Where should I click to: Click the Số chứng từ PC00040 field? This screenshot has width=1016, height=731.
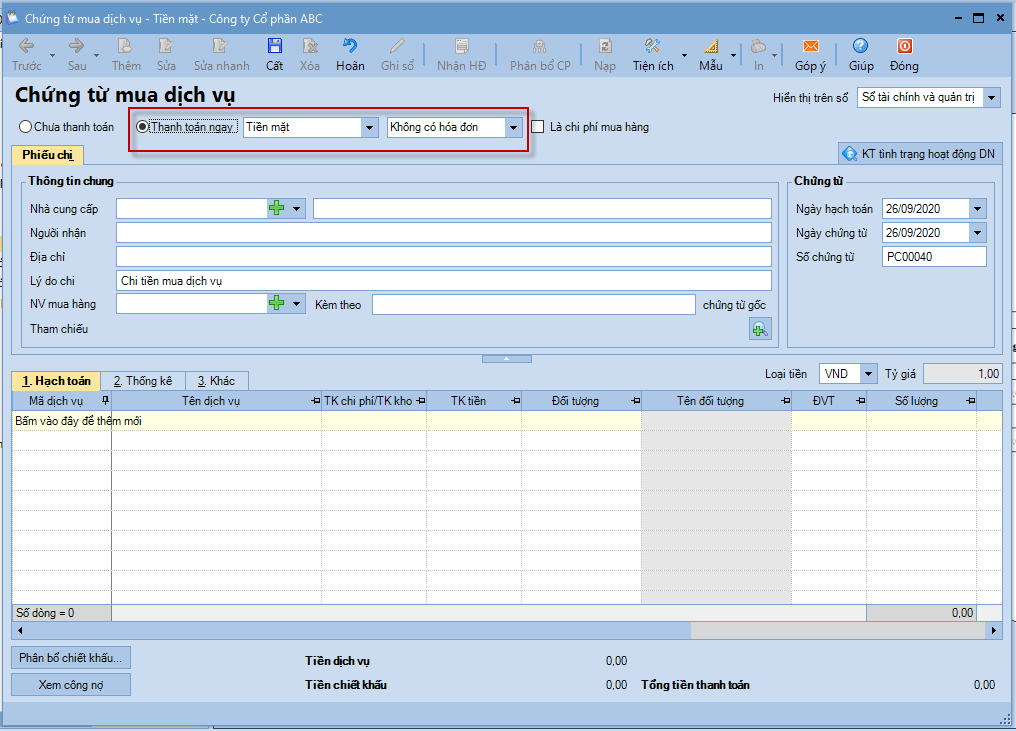(x=934, y=257)
